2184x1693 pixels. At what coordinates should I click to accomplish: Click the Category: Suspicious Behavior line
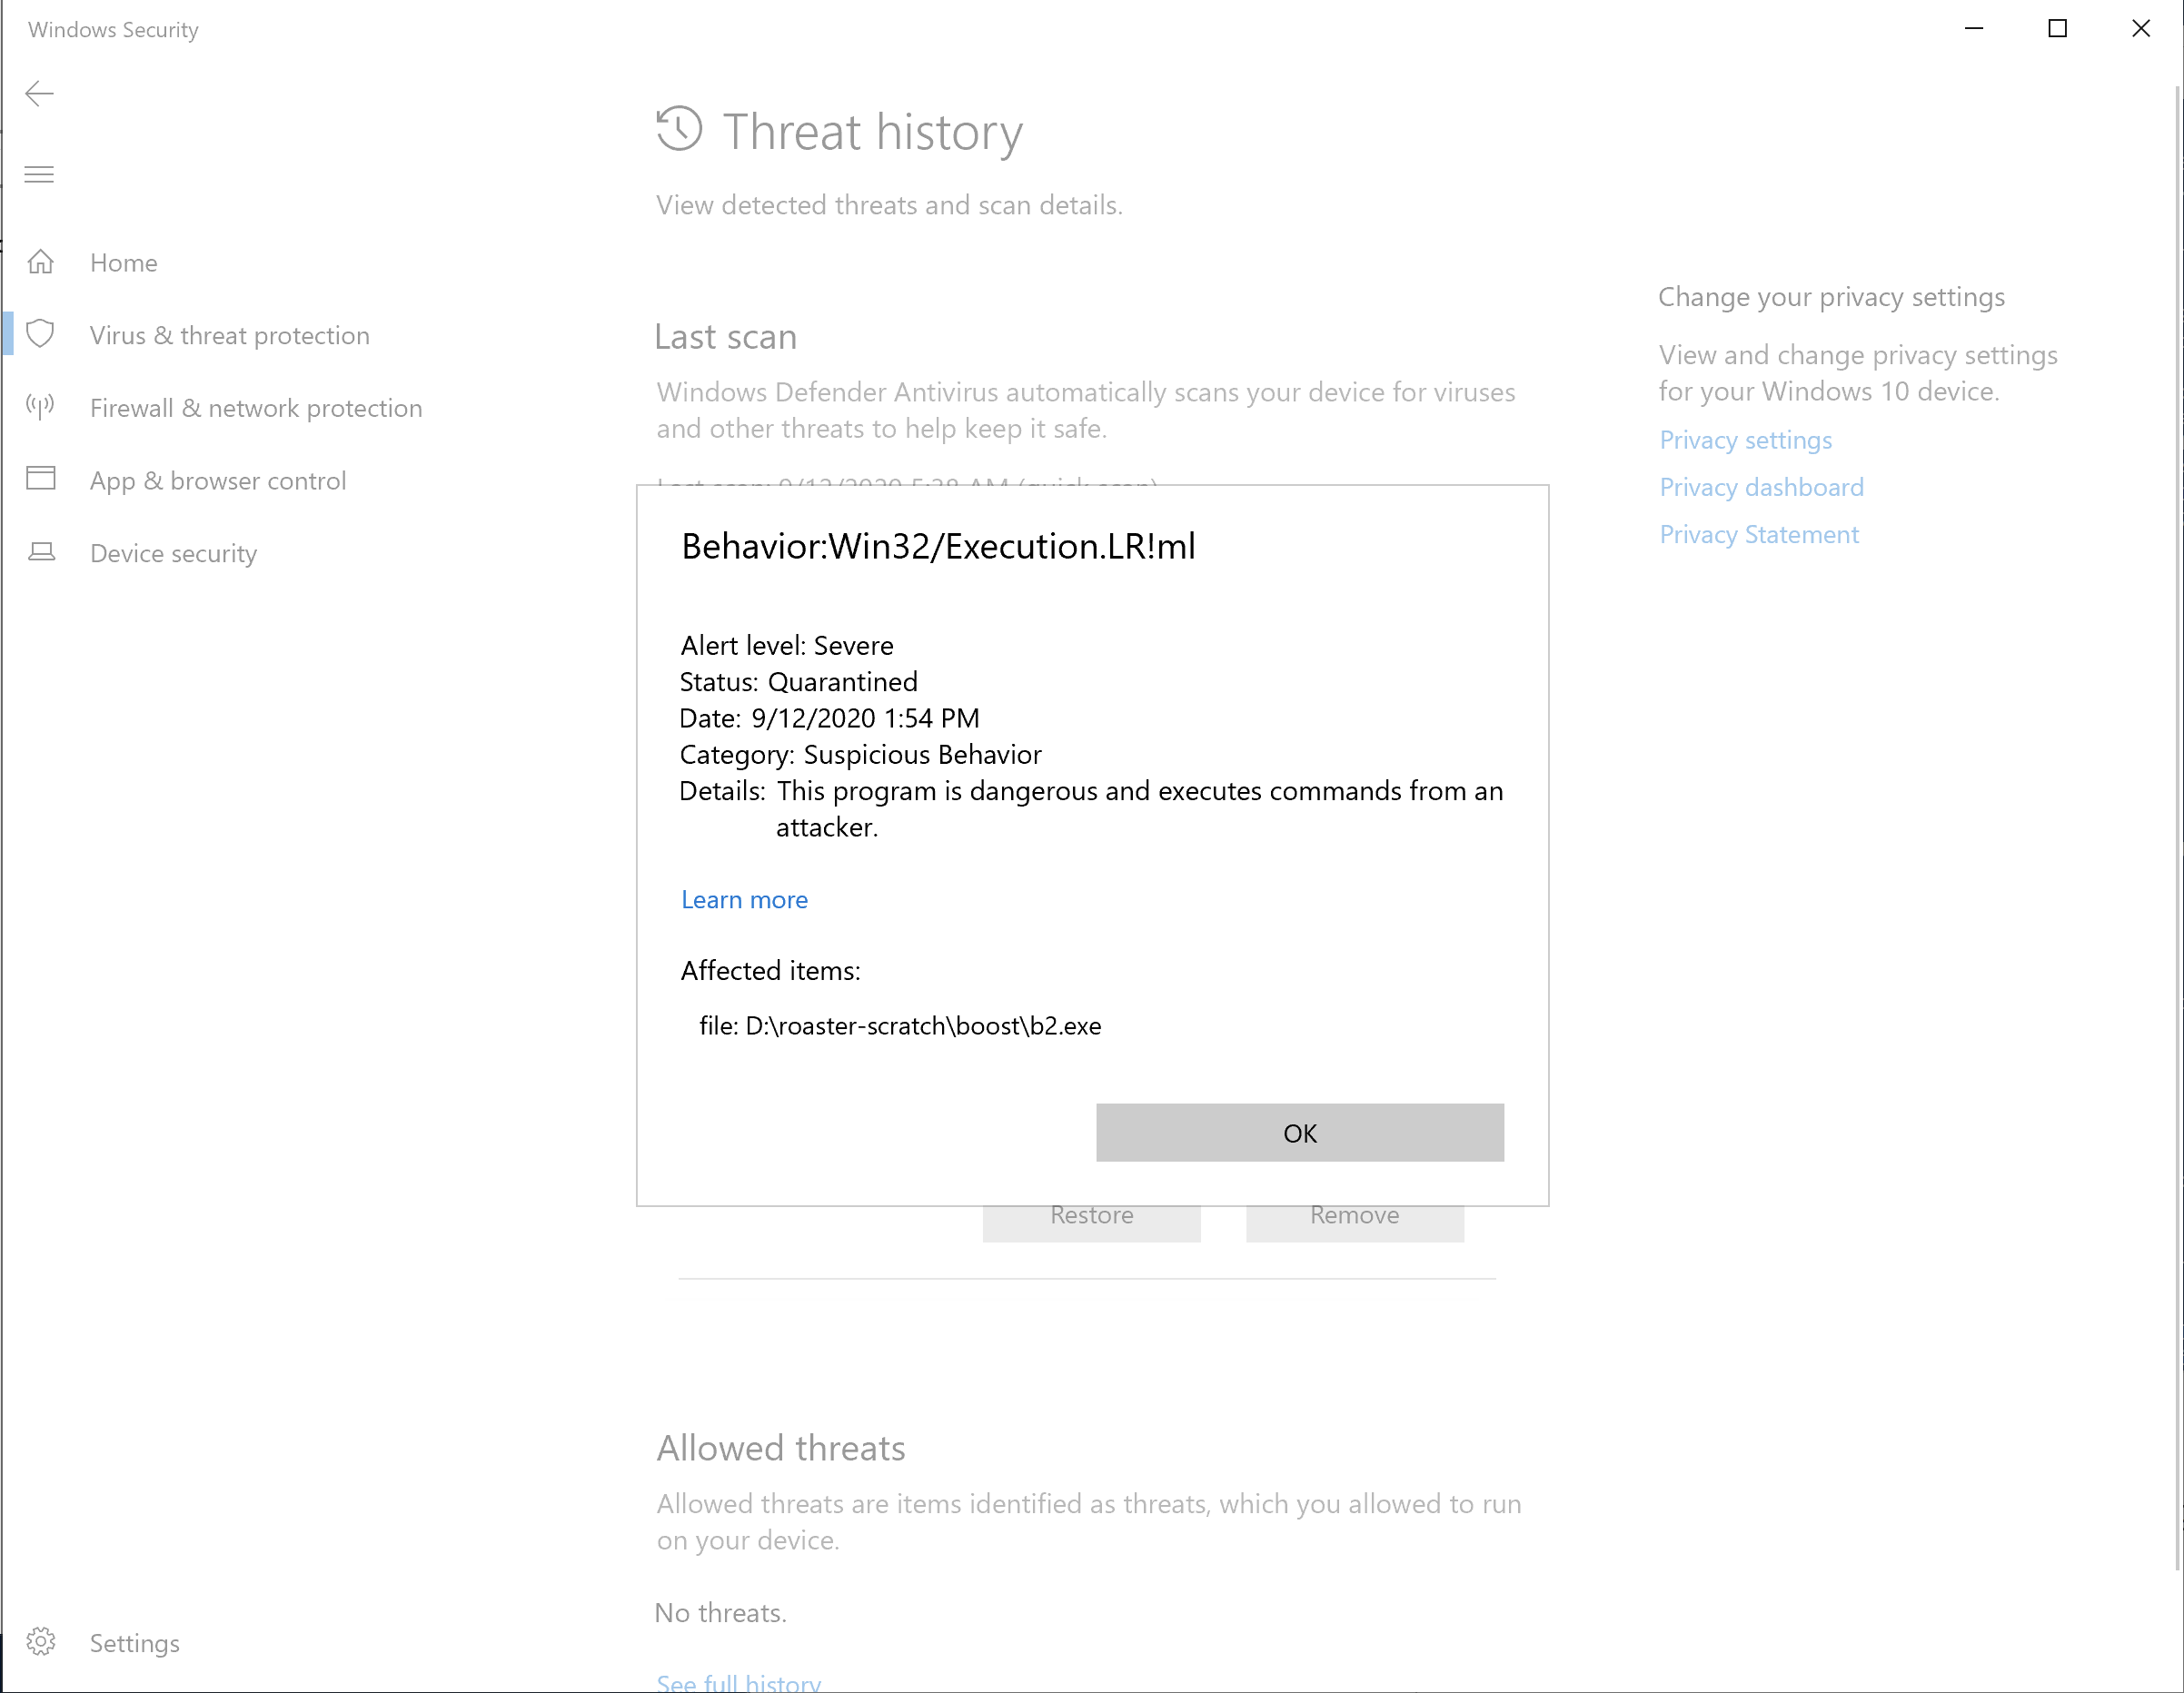[861, 755]
